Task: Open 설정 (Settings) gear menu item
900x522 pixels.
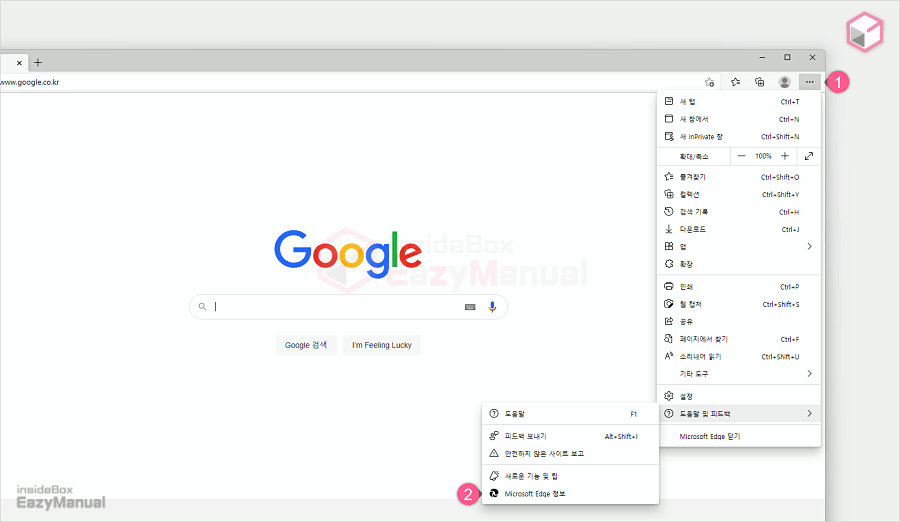Action: (x=739, y=396)
